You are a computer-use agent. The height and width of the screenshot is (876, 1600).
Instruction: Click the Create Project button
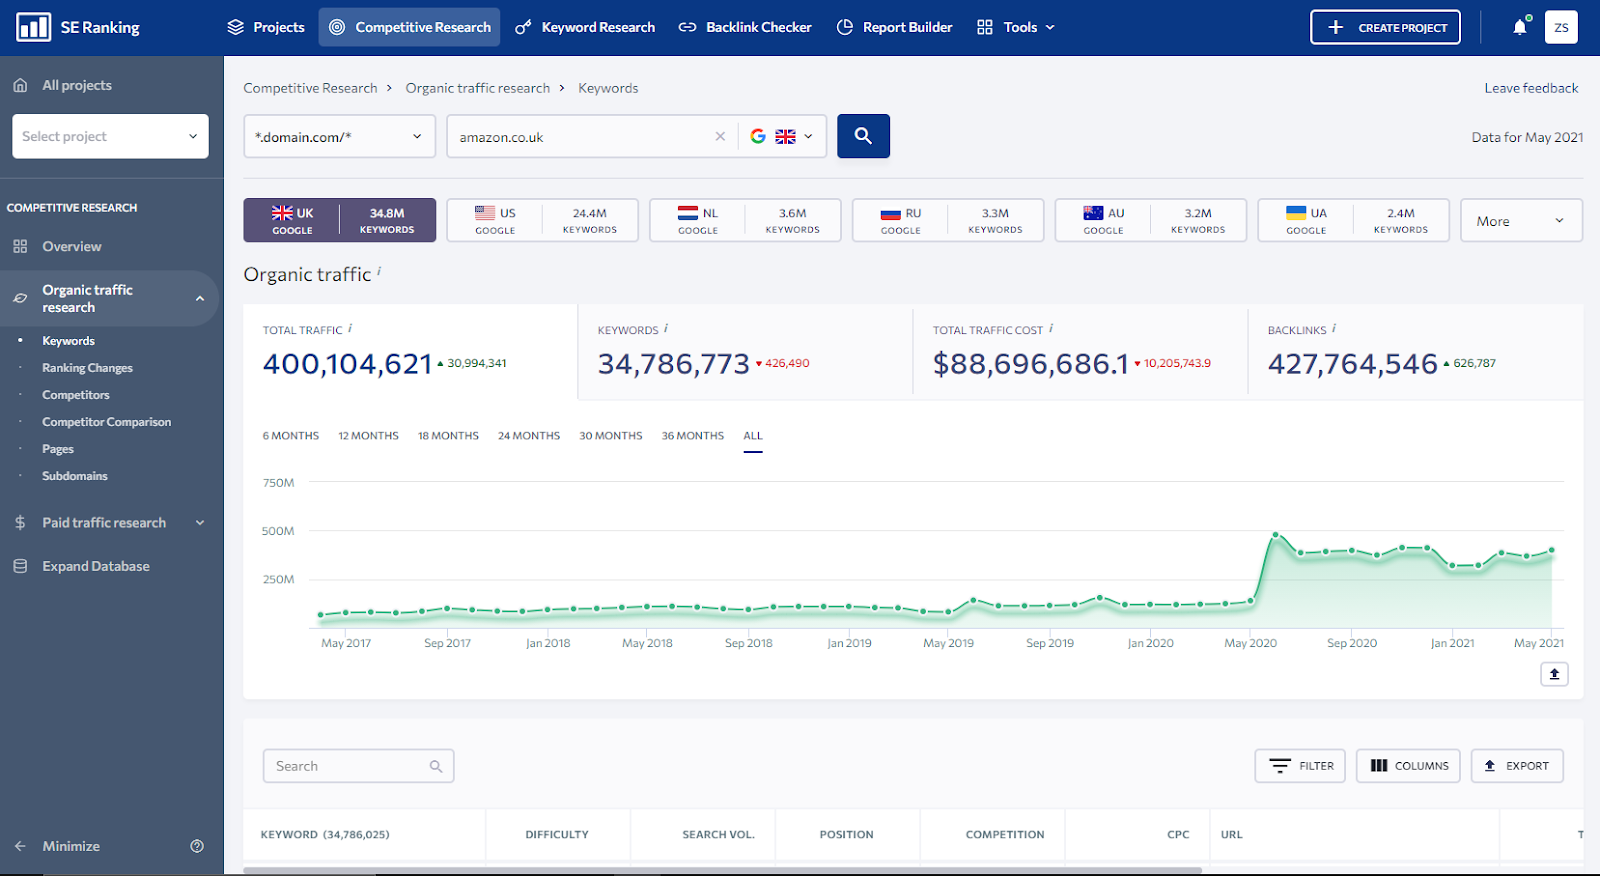(1385, 27)
